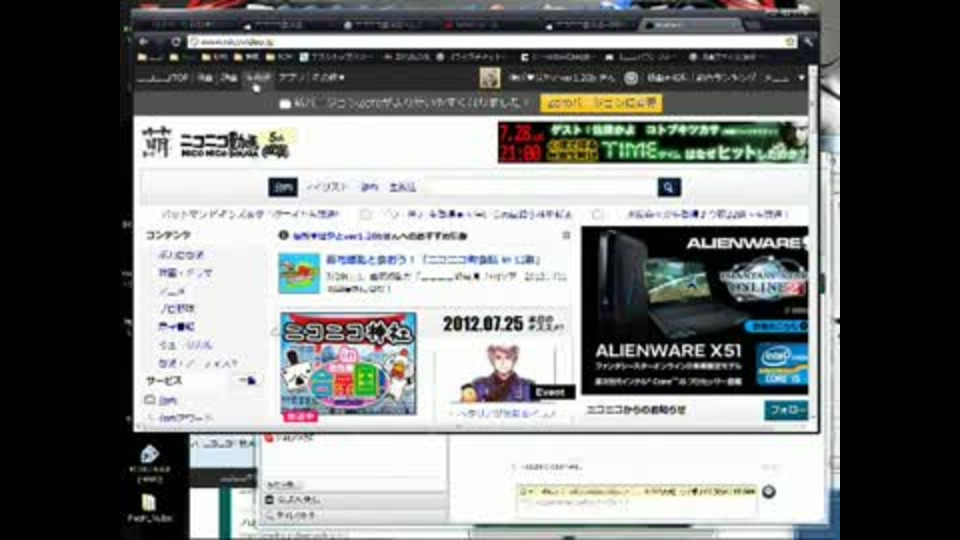
Task: Open the ニコニコ町会議 recommended article title
Action: coord(433,260)
